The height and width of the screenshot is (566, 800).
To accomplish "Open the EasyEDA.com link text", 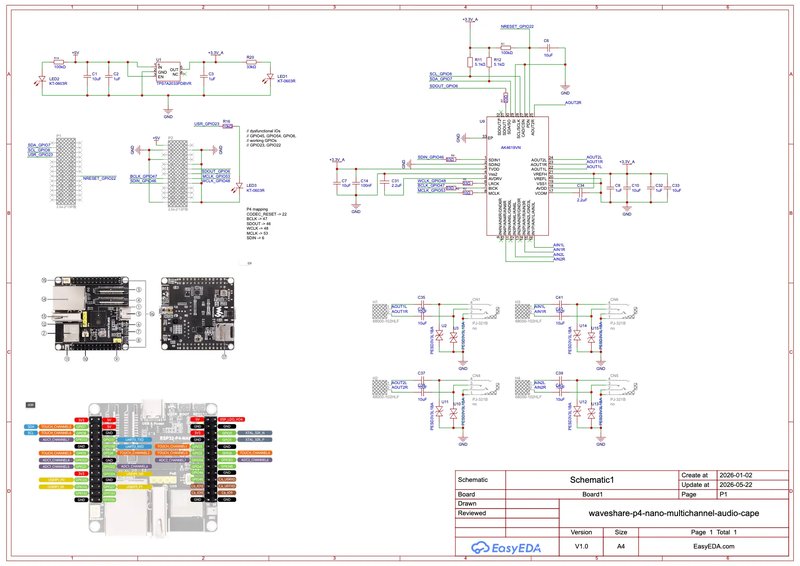I will click(x=714, y=546).
